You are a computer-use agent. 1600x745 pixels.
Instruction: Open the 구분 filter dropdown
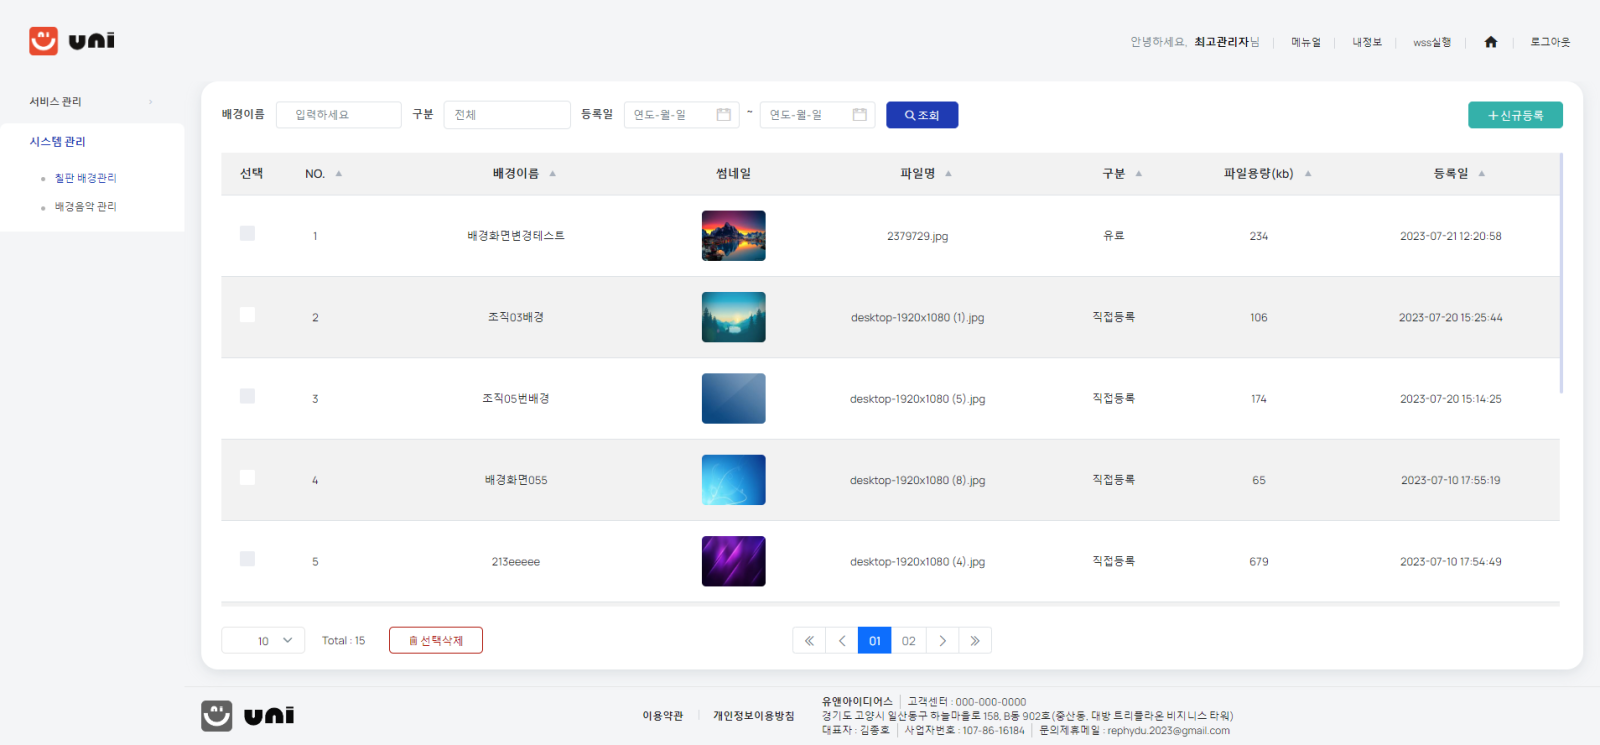coord(506,115)
